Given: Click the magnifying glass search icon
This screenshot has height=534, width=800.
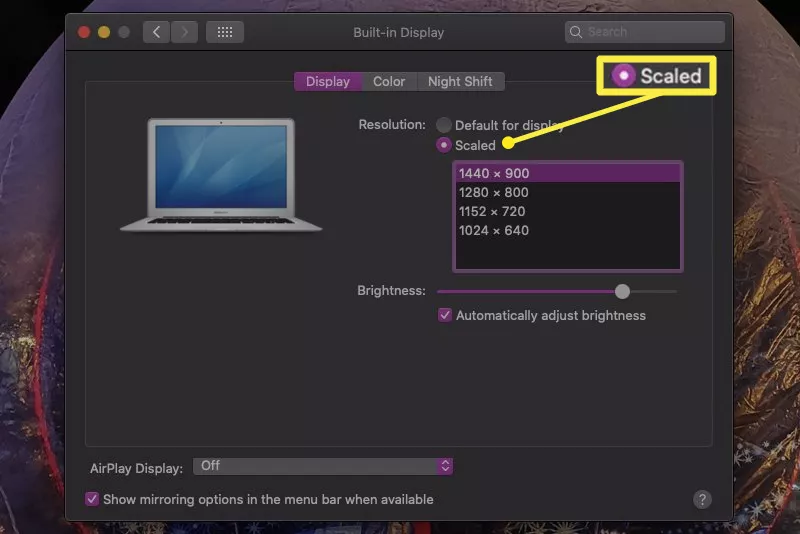Looking at the screenshot, I should click(576, 32).
